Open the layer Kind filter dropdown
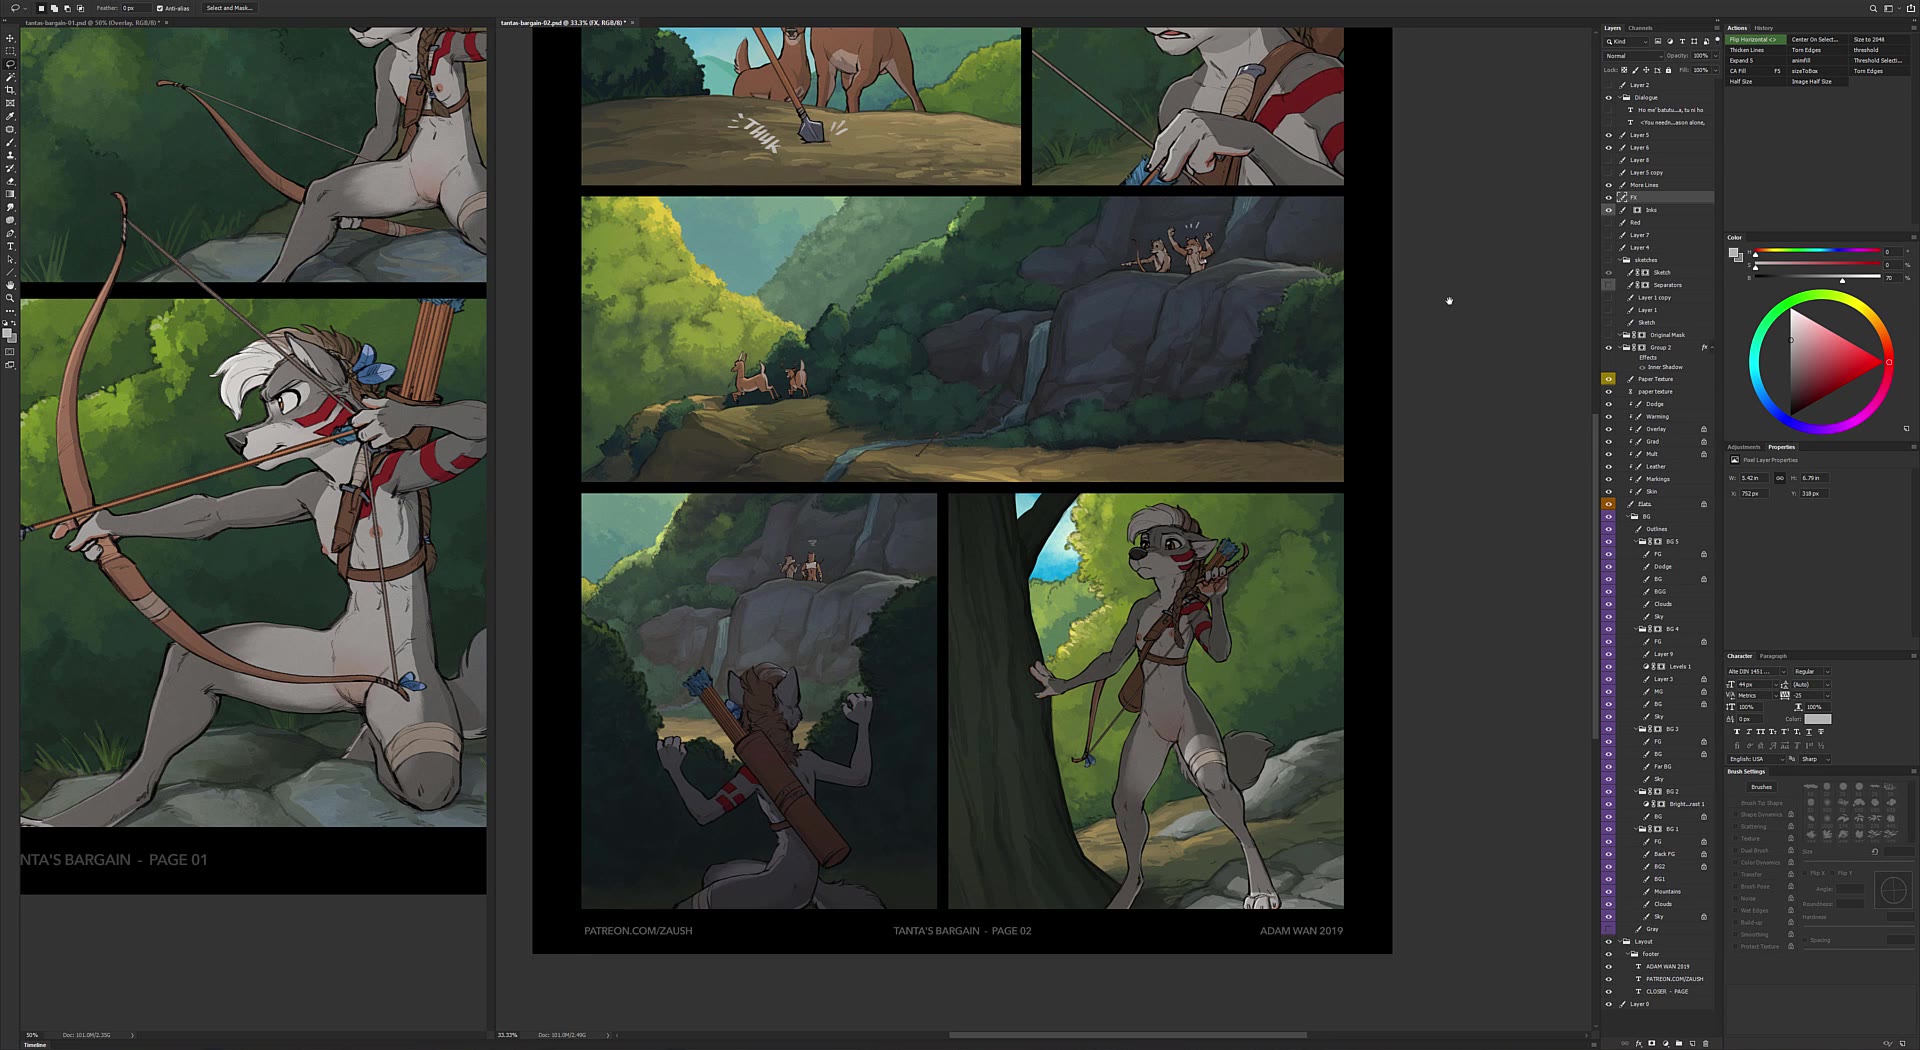 coord(1627,41)
